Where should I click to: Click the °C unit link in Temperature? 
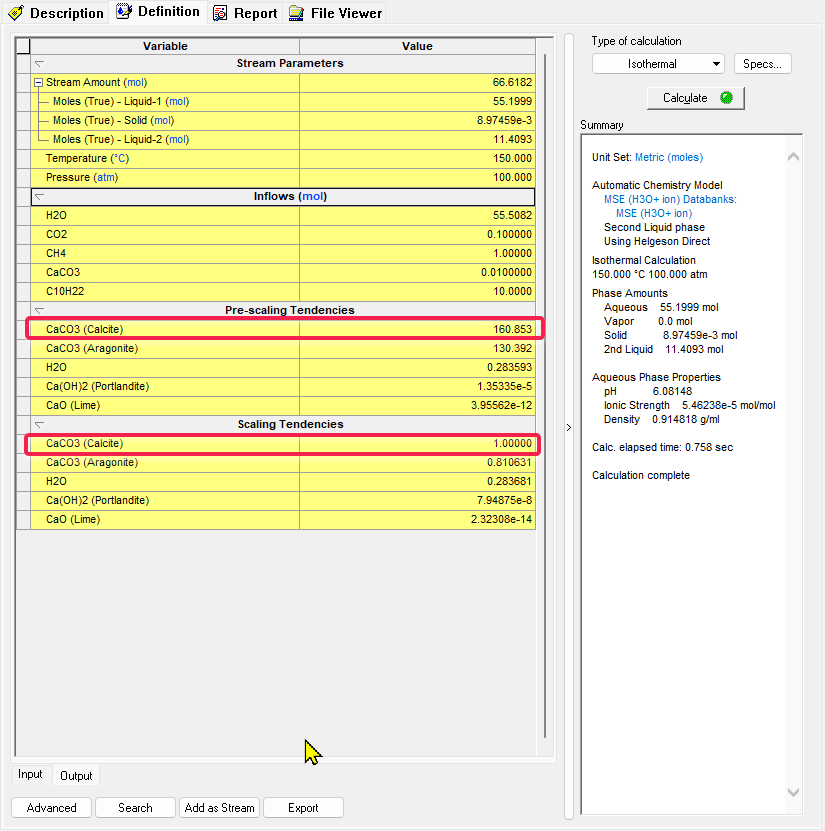coord(120,158)
